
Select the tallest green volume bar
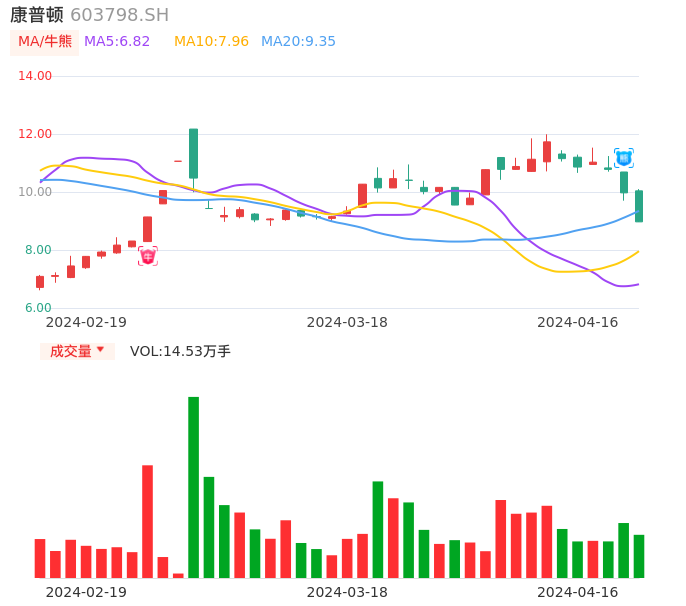193,487
